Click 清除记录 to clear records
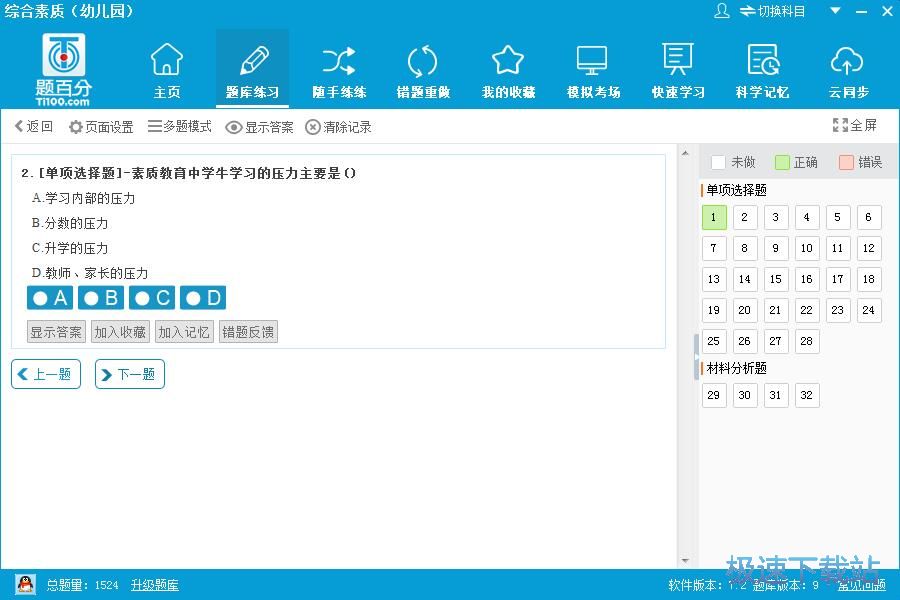This screenshot has width=900, height=600. (339, 127)
